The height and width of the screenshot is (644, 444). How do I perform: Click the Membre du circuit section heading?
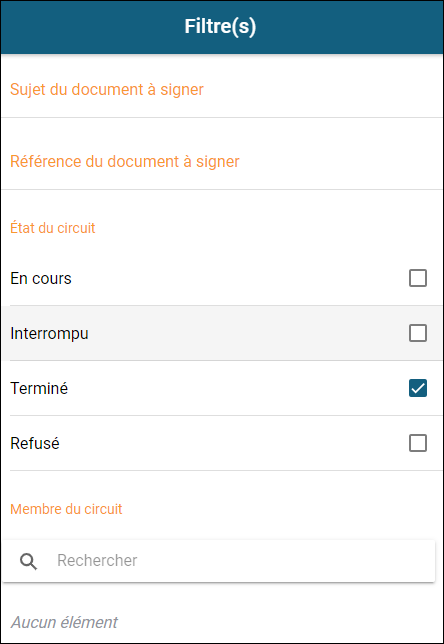[x=66, y=509]
